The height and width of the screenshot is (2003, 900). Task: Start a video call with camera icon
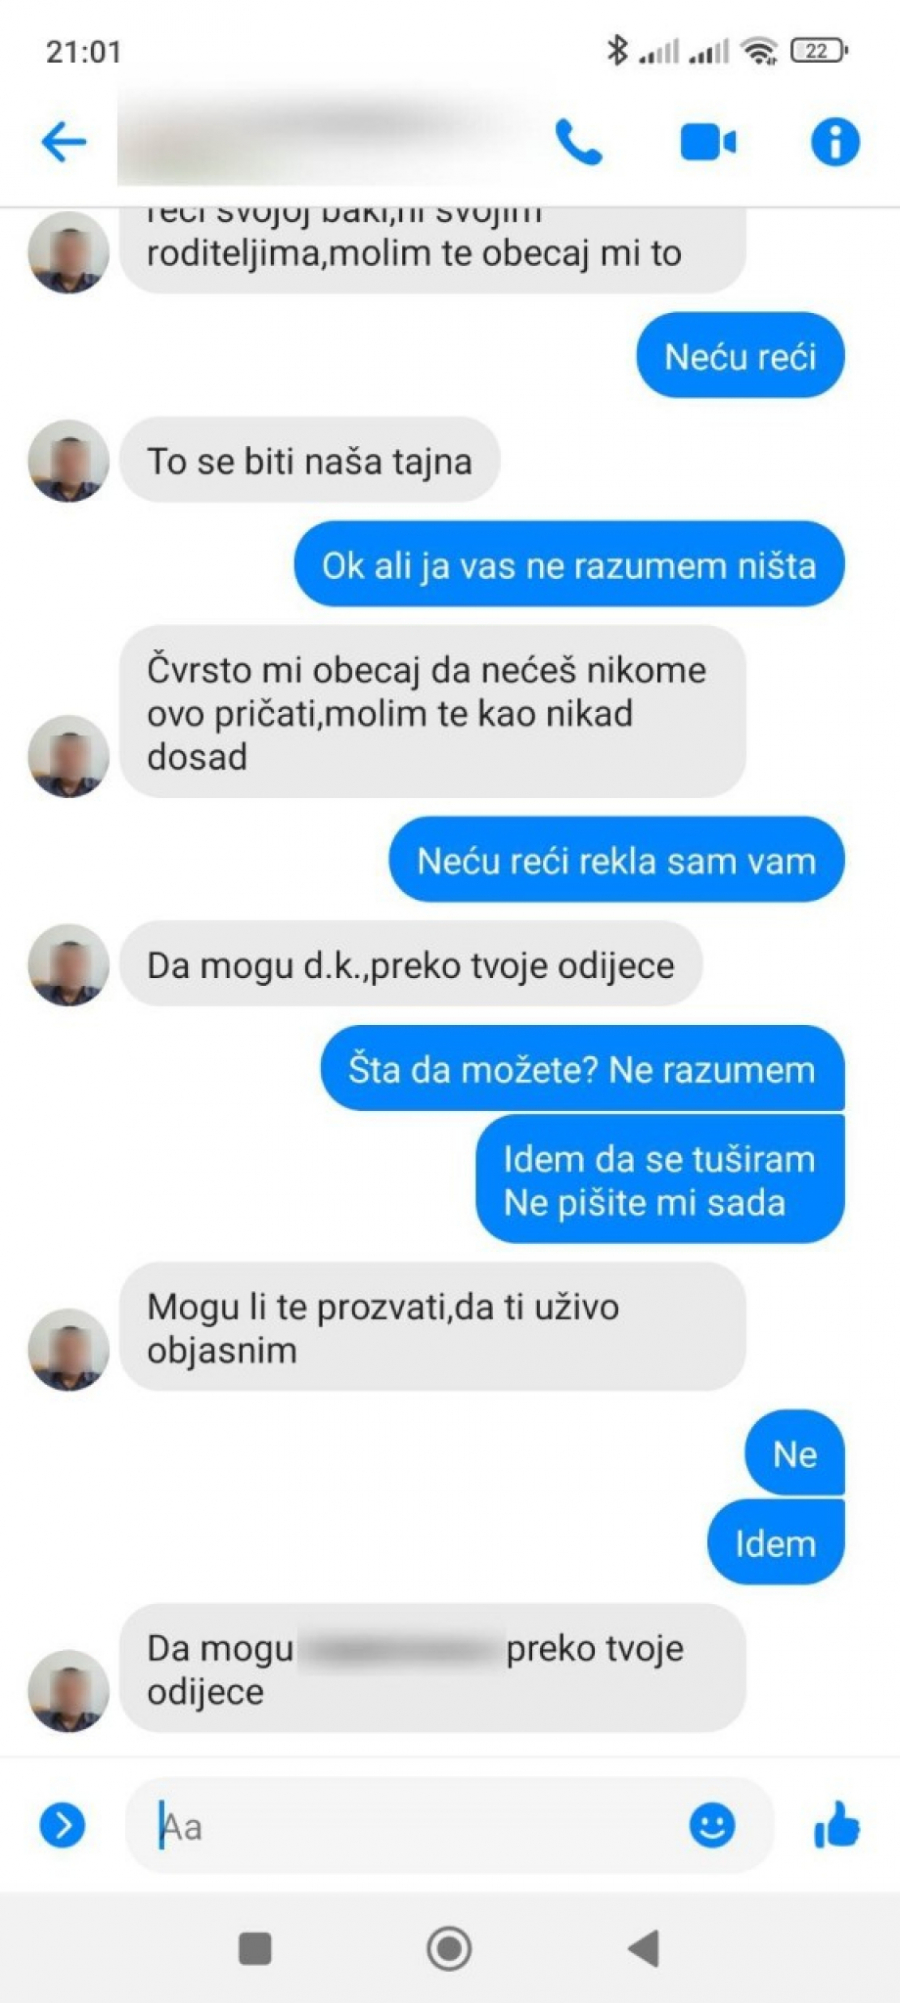pos(708,142)
